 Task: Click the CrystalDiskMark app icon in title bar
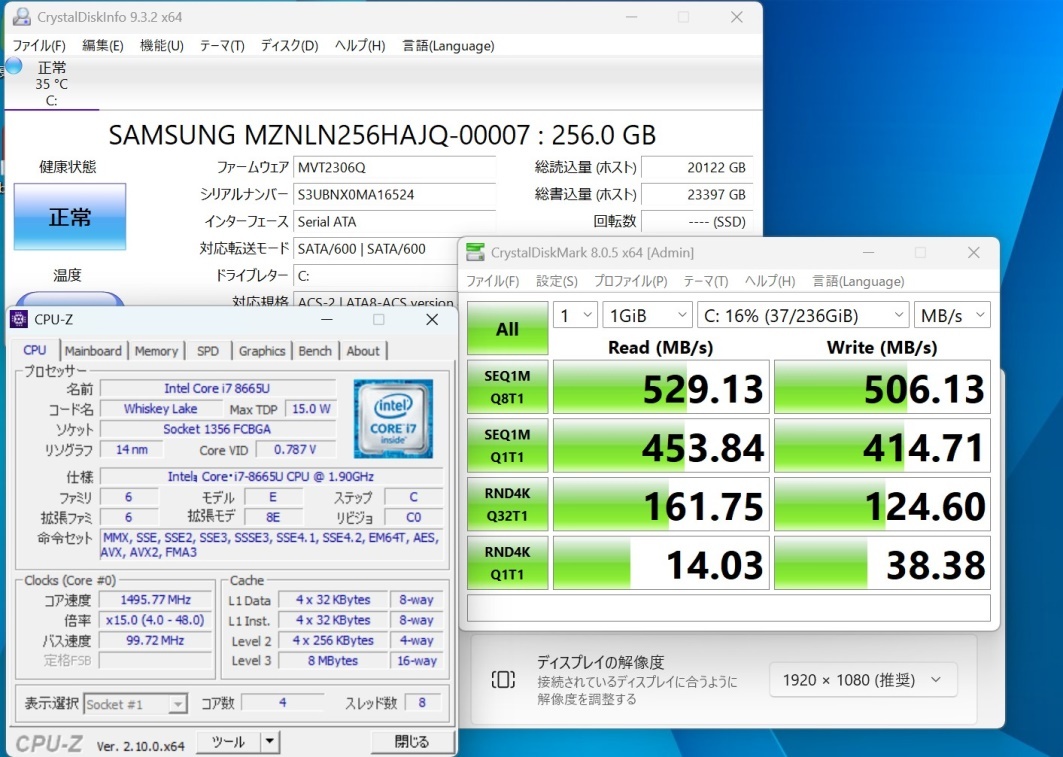[475, 253]
